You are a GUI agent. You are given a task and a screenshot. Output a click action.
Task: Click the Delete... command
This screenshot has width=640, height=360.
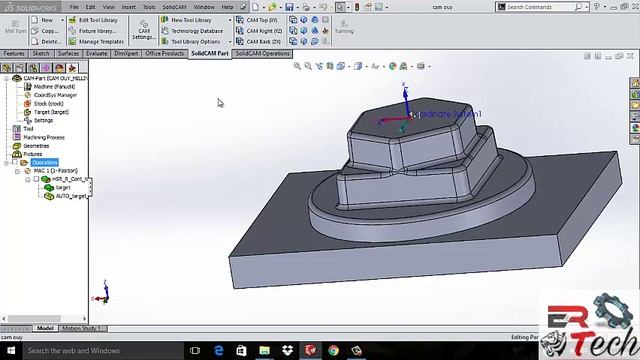coord(46,42)
